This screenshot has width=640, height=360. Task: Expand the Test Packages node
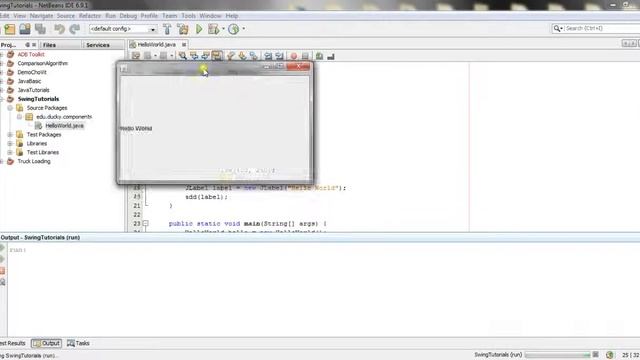pyautogui.click(x=10, y=134)
